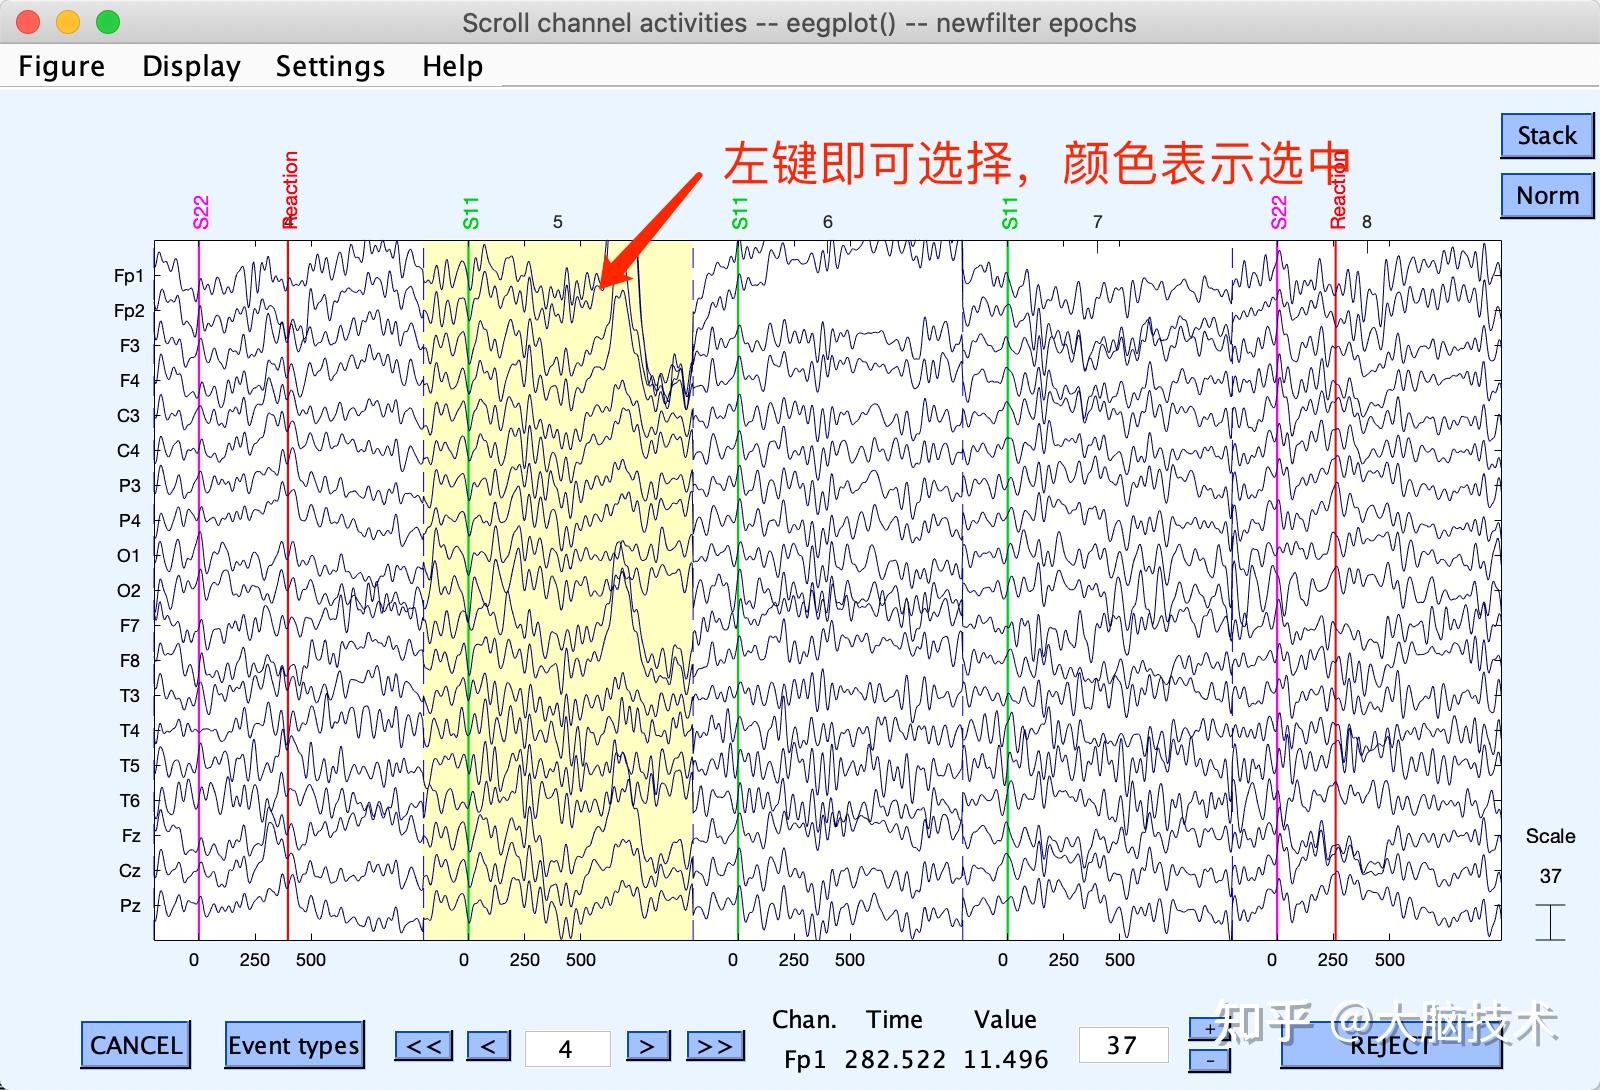Open the Event types window

[294, 1045]
